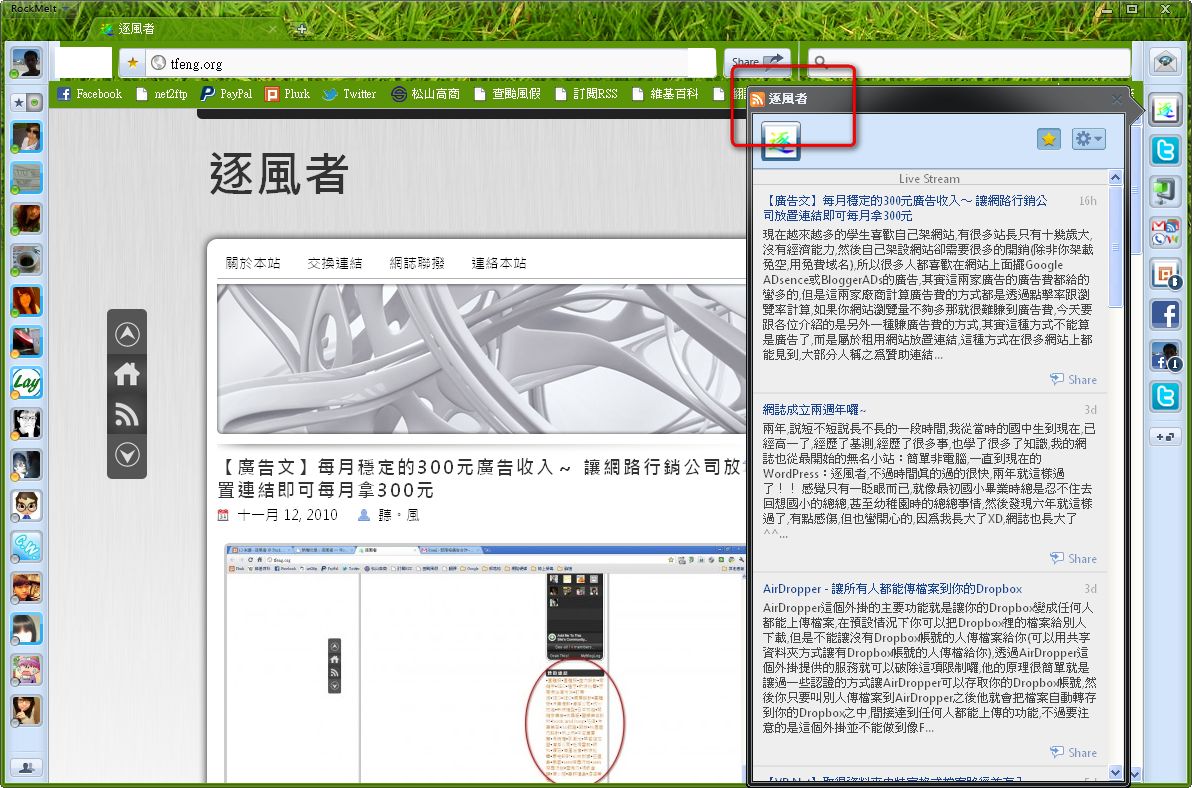Open the Facebook bookmark

tap(90, 93)
